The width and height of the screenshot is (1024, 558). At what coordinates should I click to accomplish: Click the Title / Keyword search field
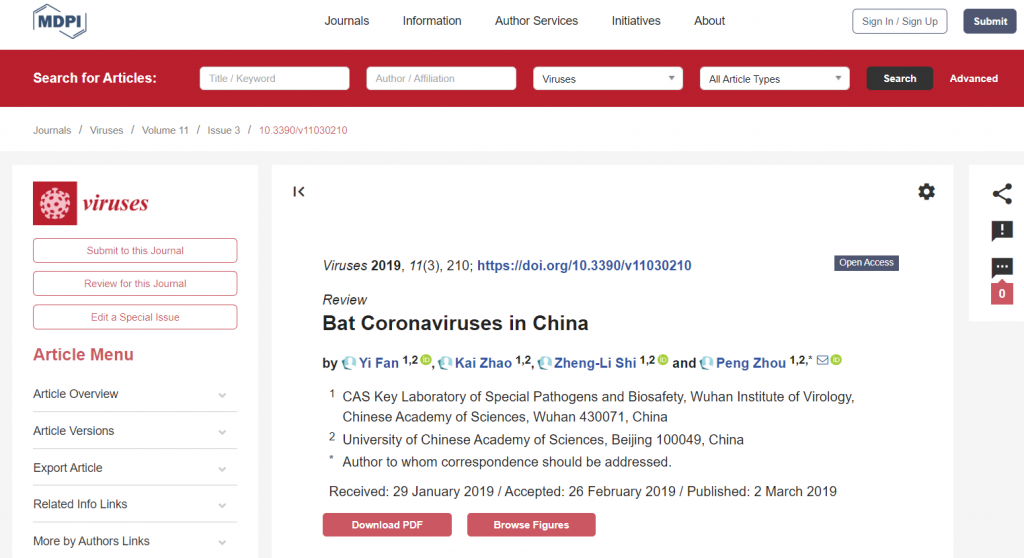[275, 79]
